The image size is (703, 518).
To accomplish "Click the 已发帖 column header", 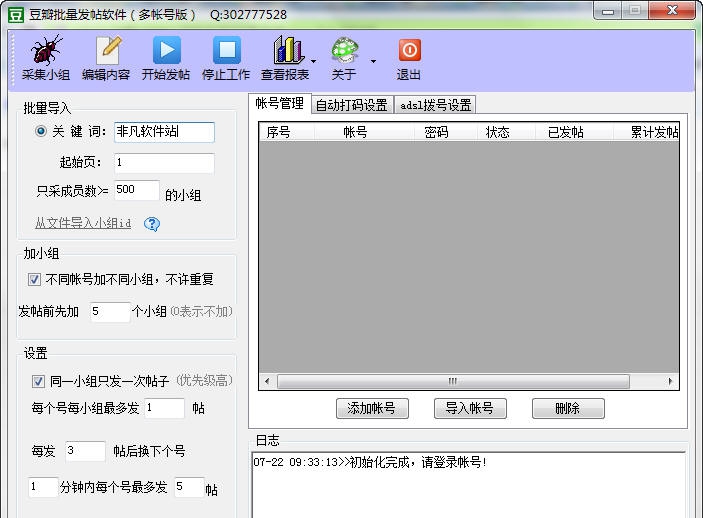I will (x=574, y=132).
